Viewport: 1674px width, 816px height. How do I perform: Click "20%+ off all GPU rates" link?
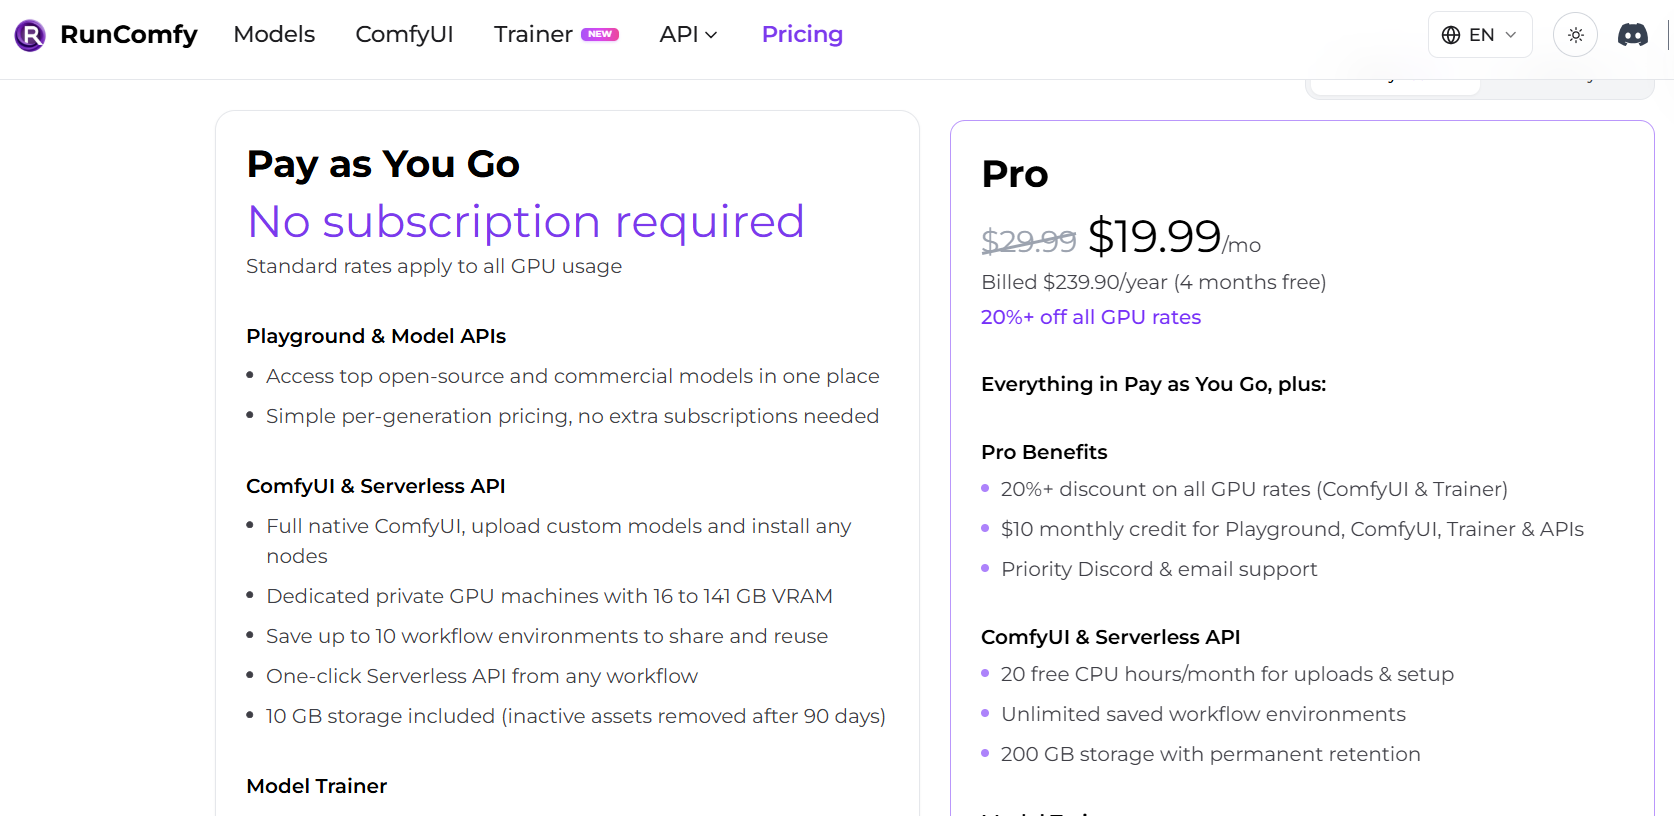click(x=1090, y=317)
